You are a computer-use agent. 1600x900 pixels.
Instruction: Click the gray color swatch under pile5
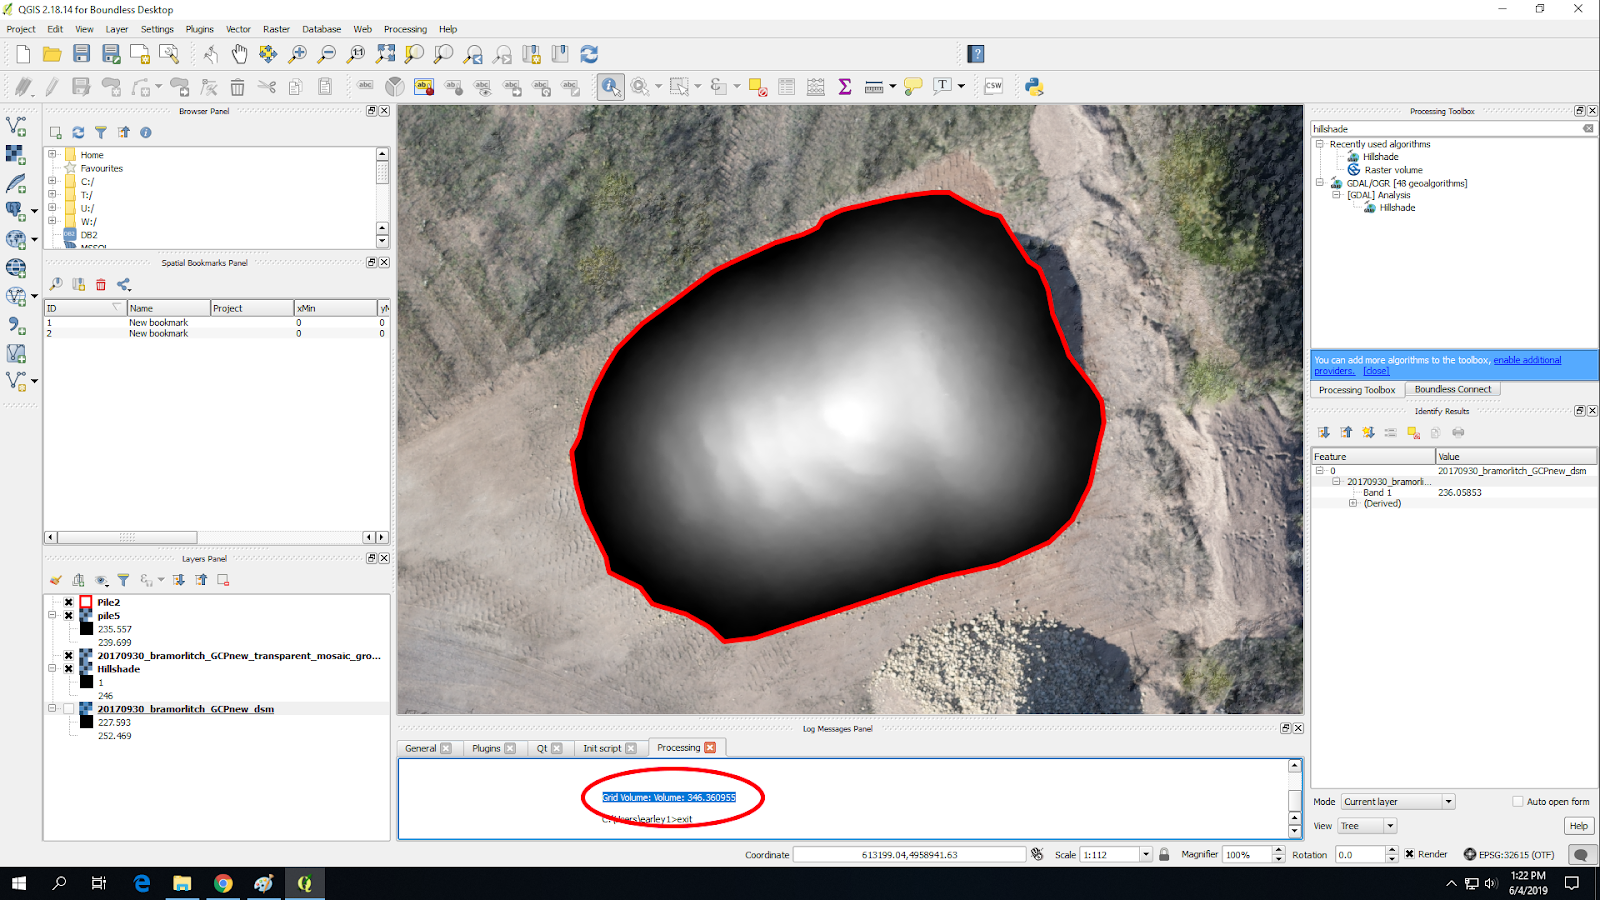click(86, 629)
